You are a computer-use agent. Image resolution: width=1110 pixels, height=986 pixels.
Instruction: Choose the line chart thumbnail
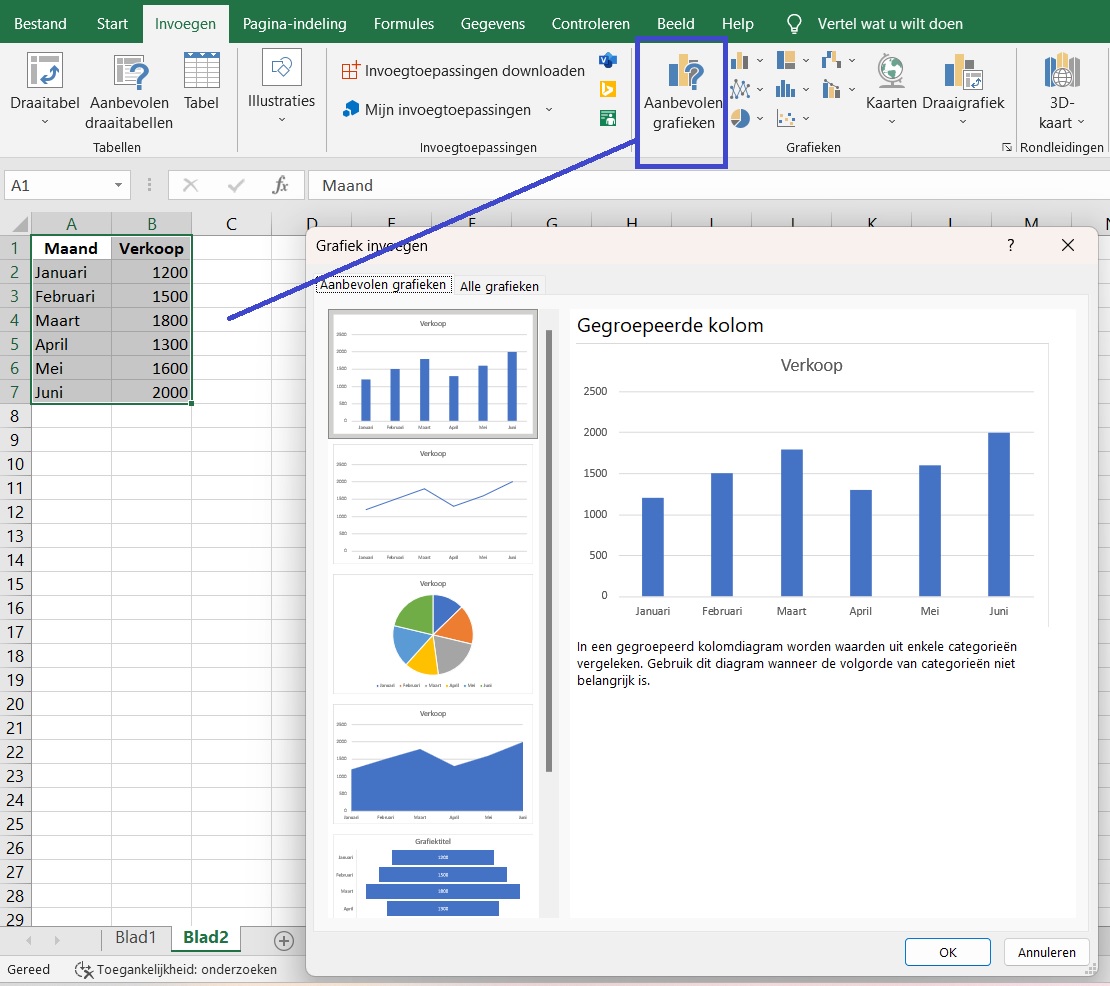click(x=432, y=504)
